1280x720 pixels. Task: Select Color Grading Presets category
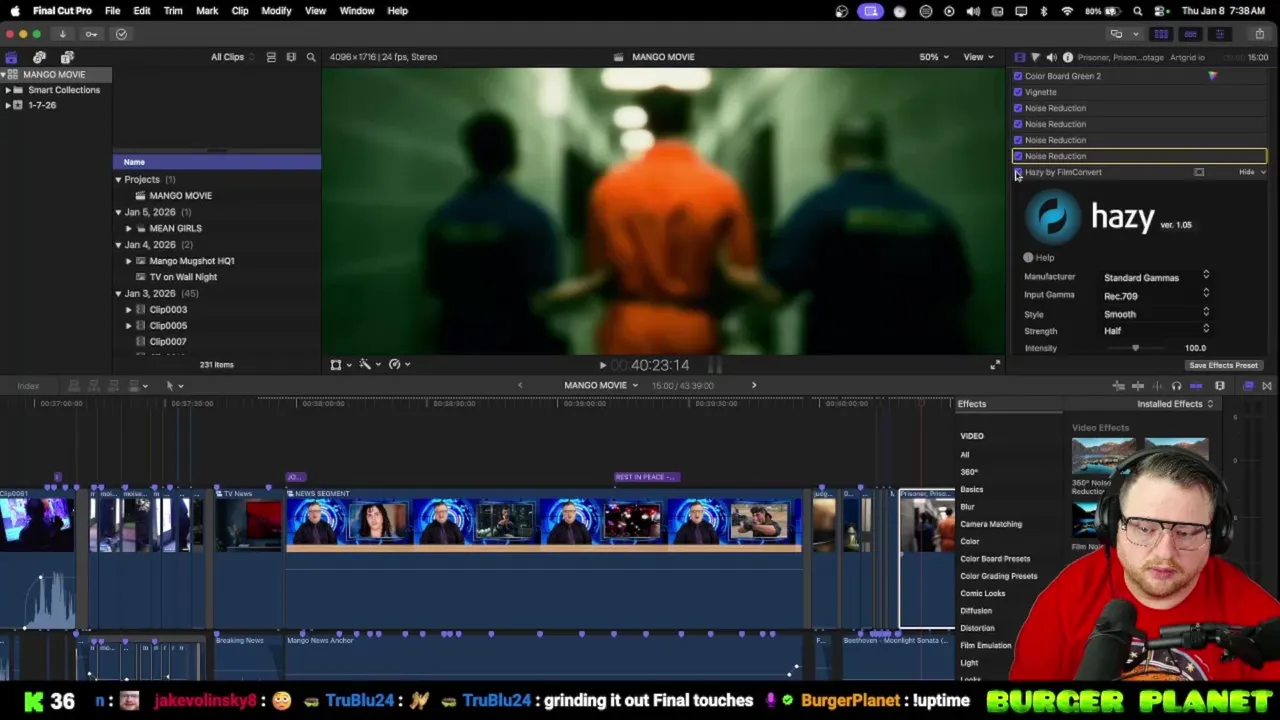pos(998,576)
